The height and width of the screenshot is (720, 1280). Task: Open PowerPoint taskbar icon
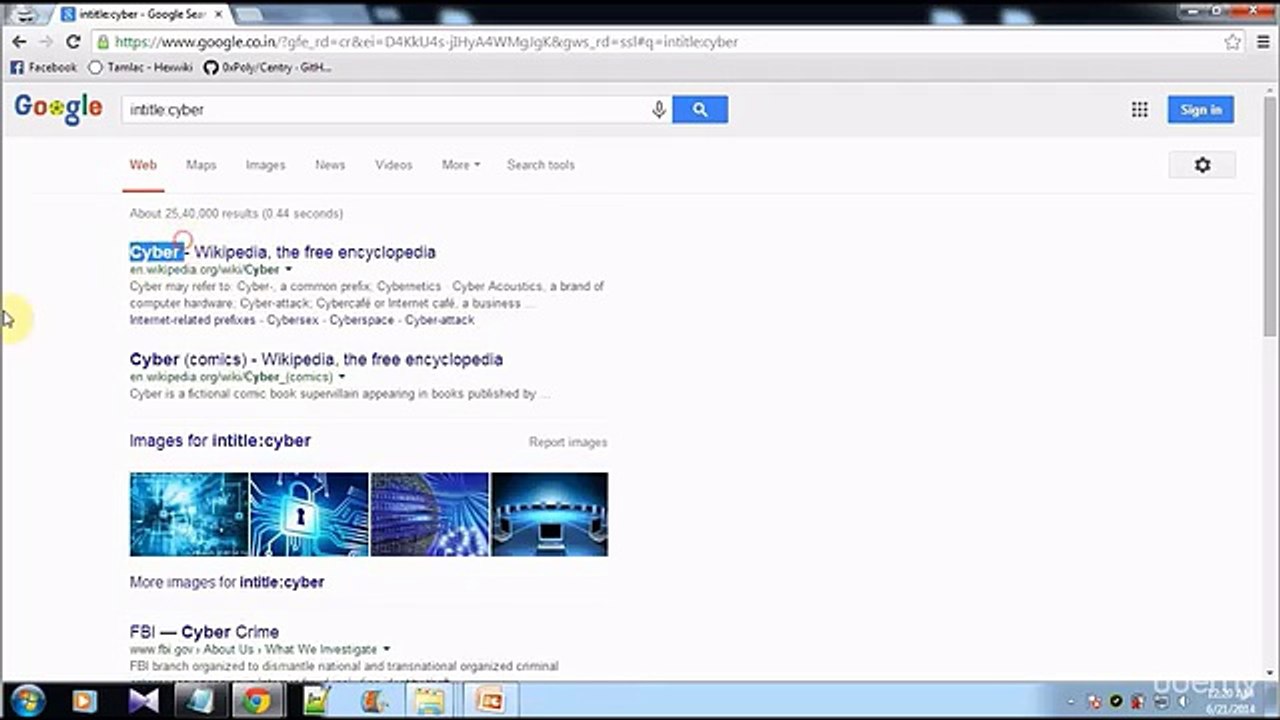coord(490,701)
